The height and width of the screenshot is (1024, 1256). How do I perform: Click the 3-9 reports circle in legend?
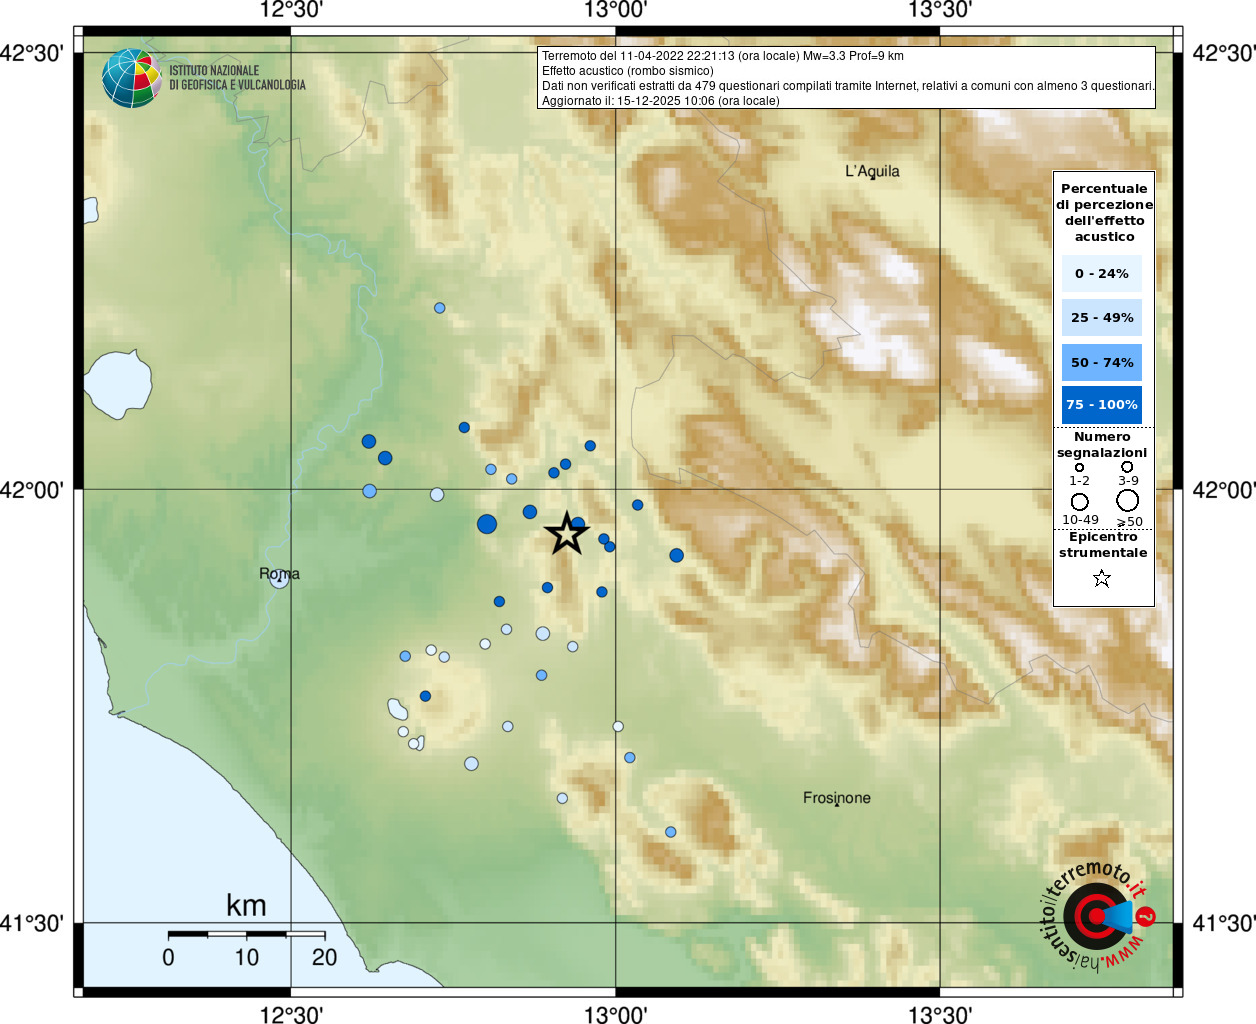click(x=1127, y=467)
